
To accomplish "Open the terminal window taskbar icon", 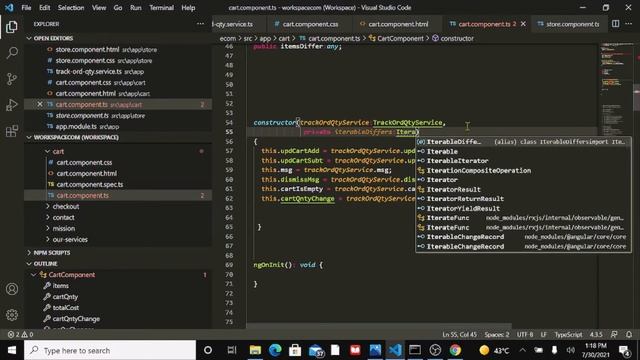I will point(415,350).
